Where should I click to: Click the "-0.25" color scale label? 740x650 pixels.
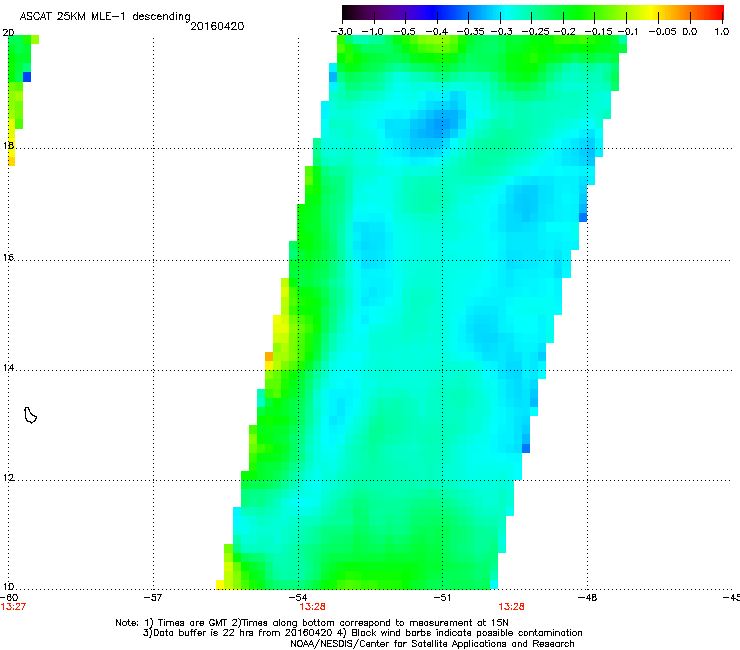(535, 32)
